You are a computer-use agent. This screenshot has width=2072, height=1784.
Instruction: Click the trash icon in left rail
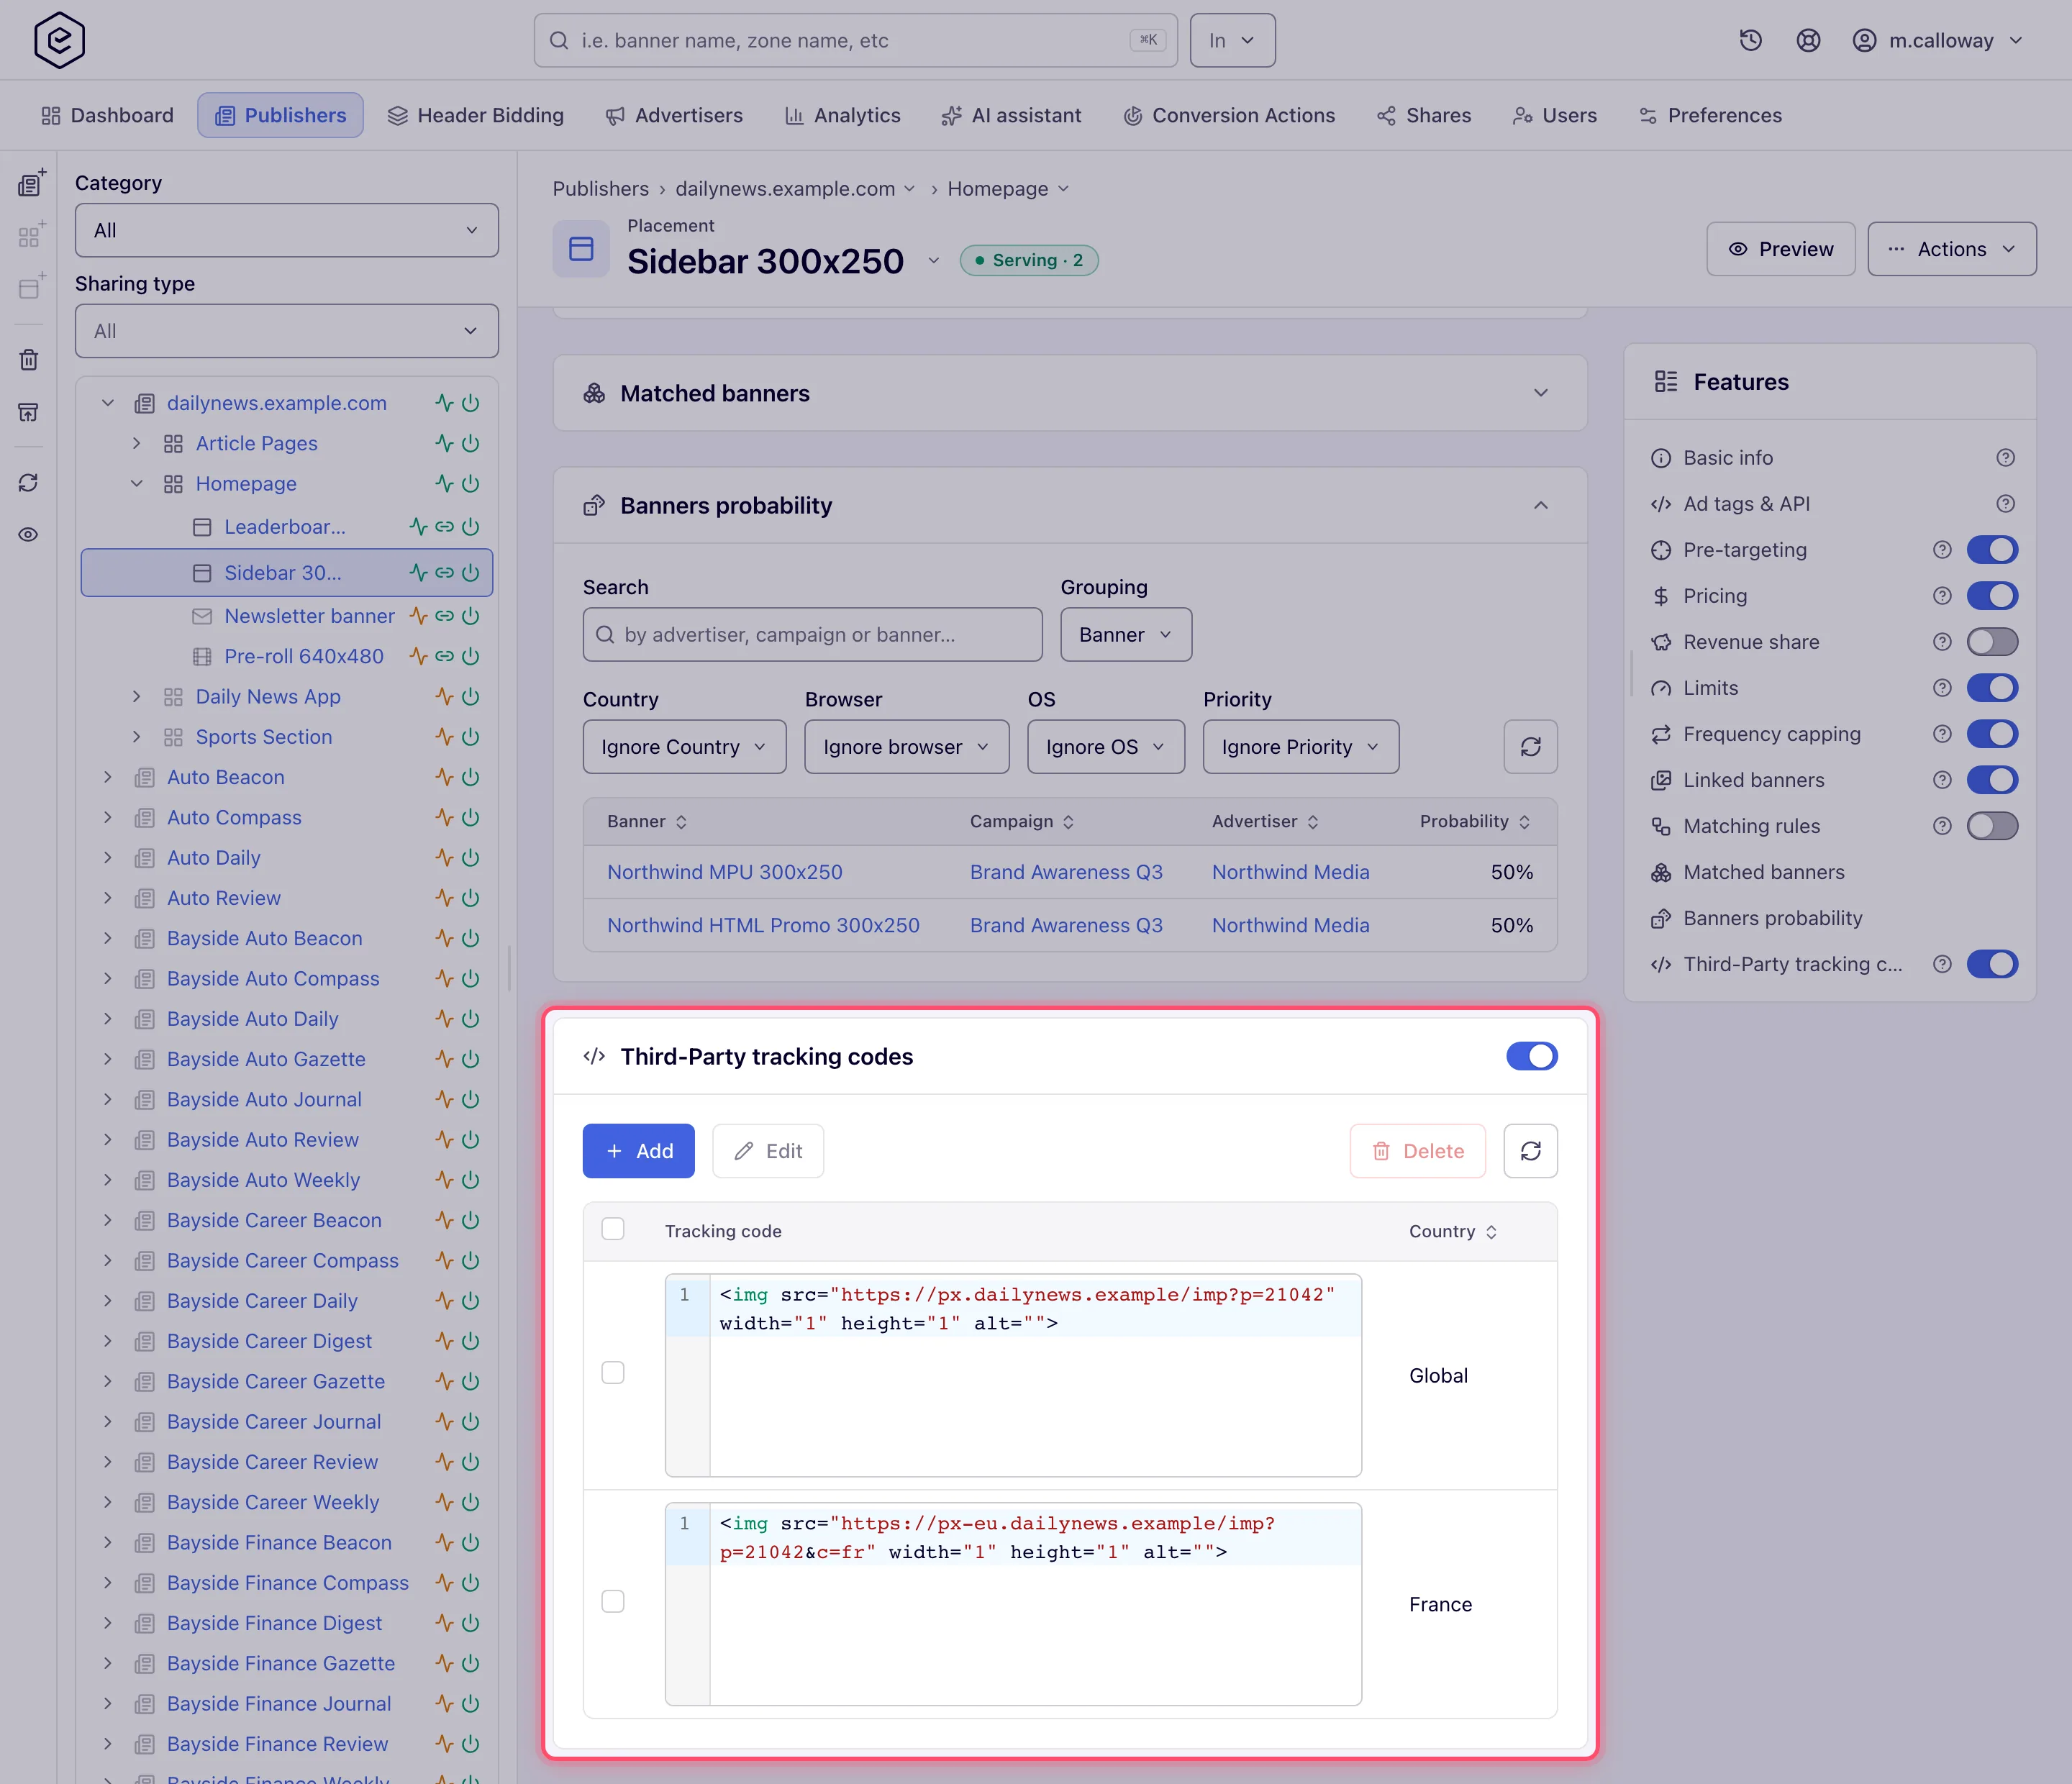pyautogui.click(x=29, y=360)
